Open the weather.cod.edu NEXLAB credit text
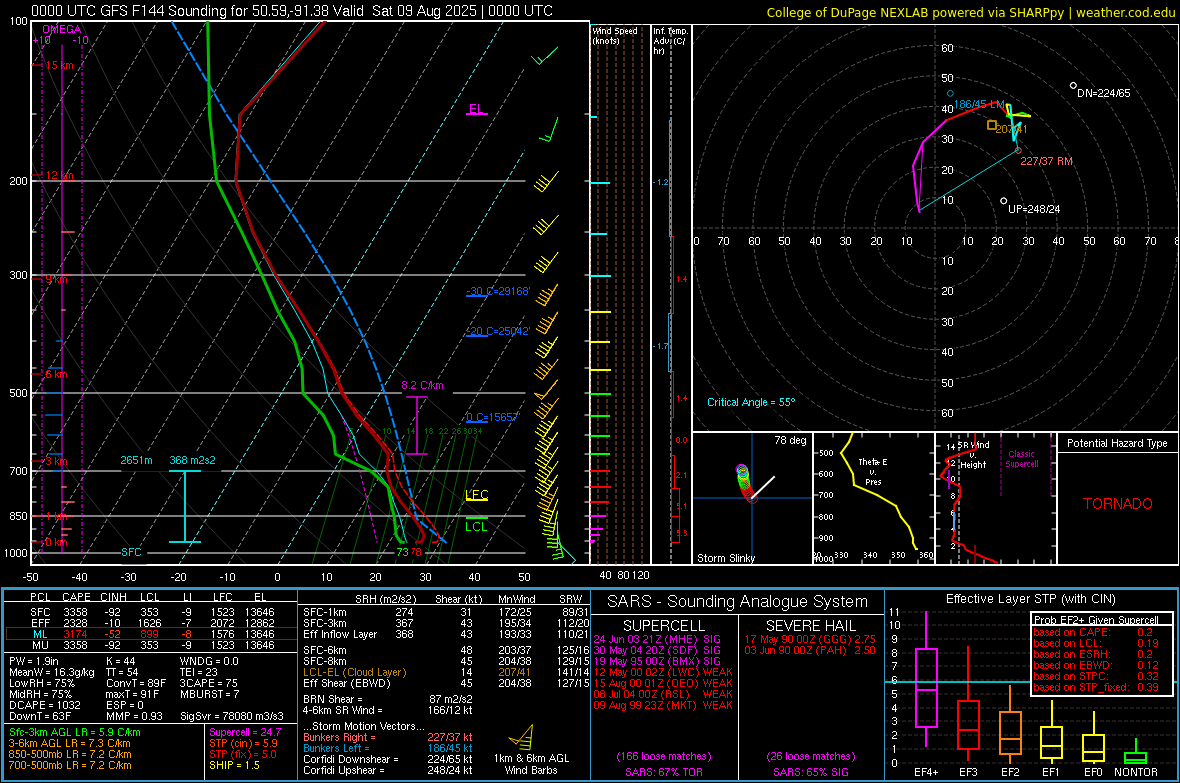 (x=971, y=13)
